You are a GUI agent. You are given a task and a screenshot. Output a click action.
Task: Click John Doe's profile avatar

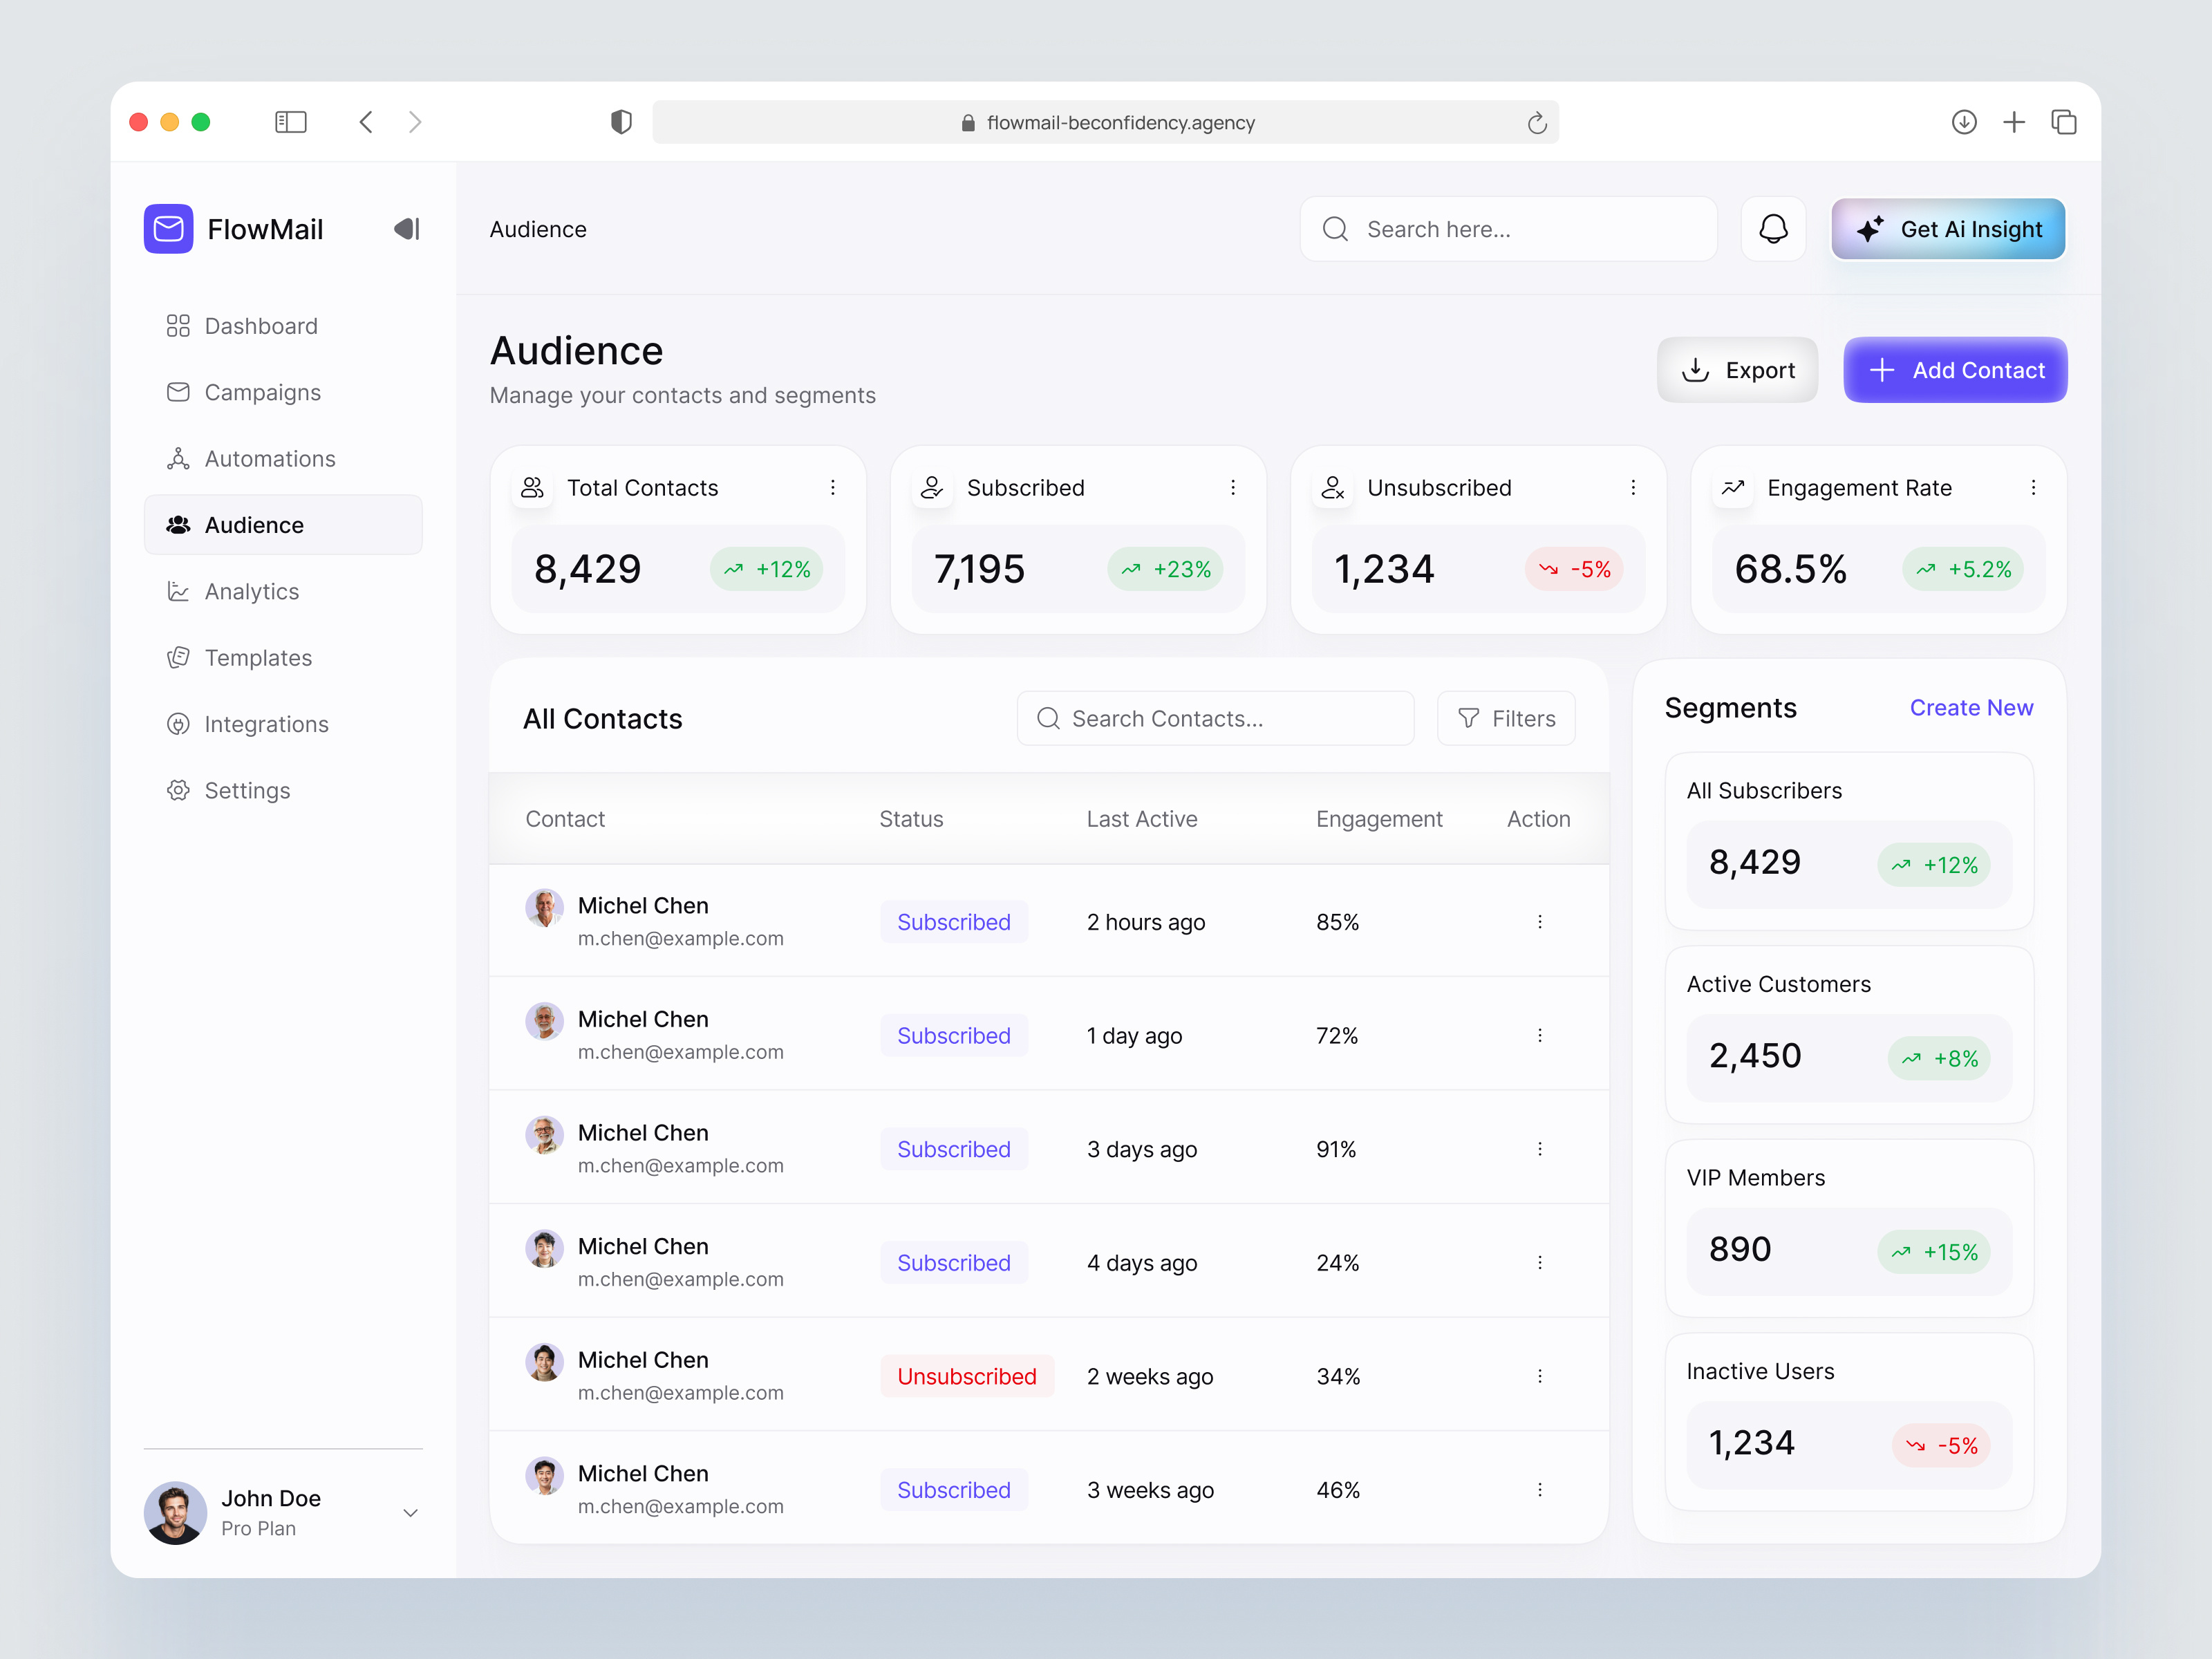coord(175,1512)
